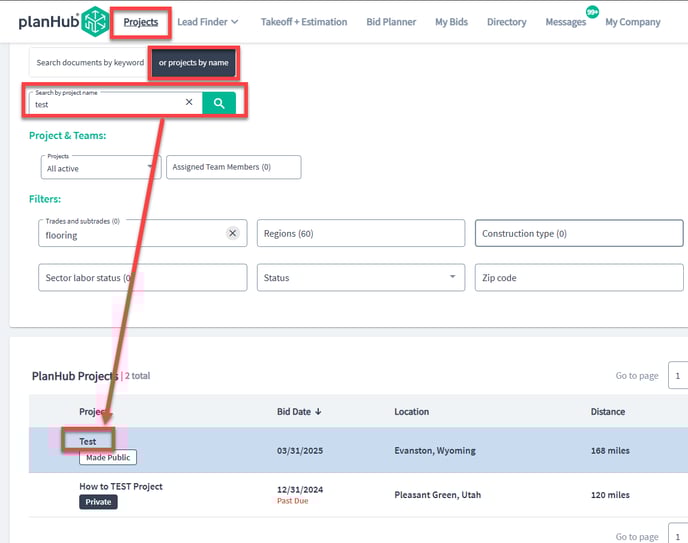
Task: Click the lower Go to page box
Action: (x=678, y=534)
